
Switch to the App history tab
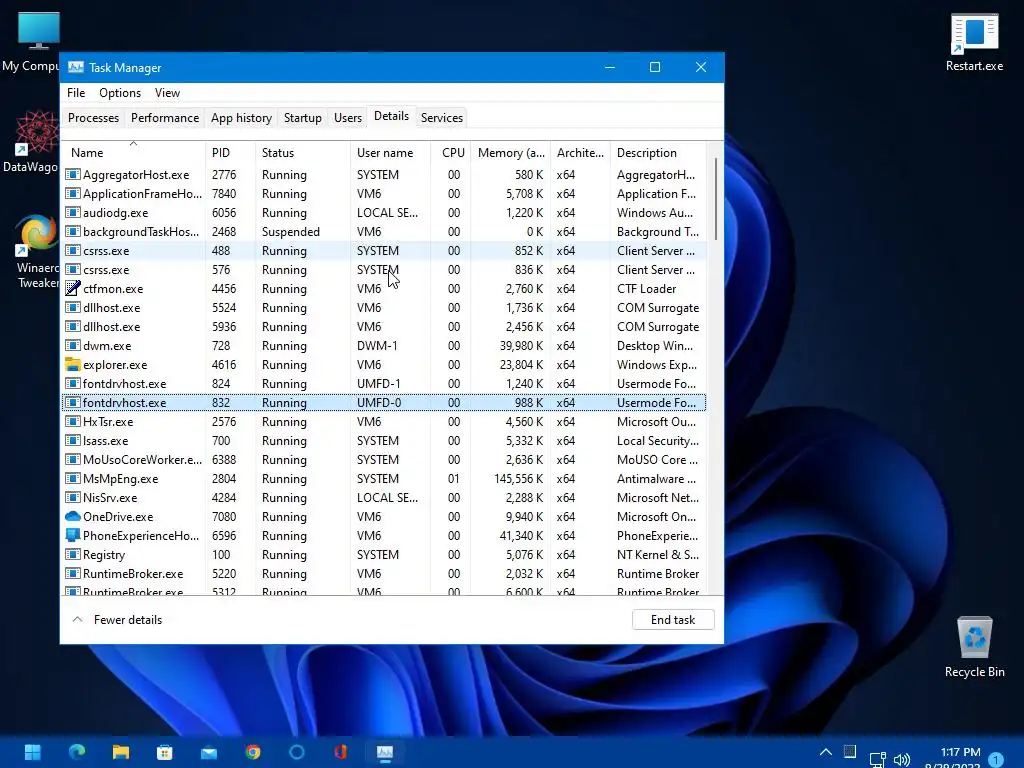[241, 118]
